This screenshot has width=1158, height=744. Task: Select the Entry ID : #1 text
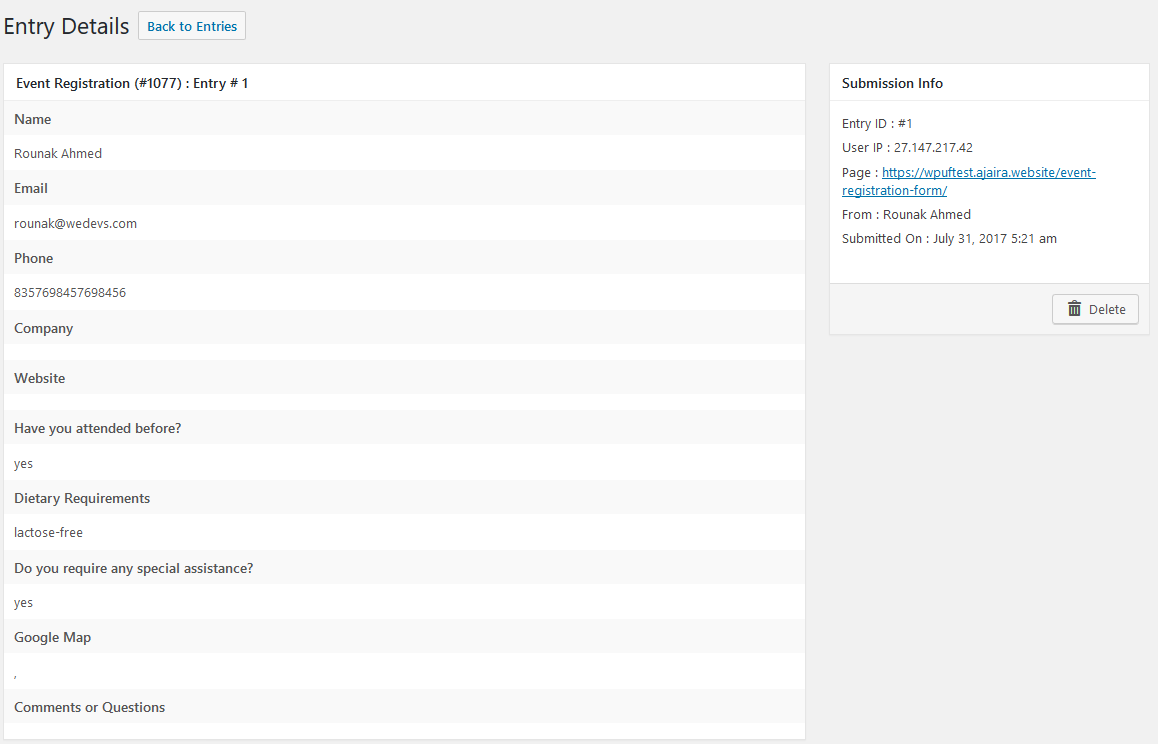[877, 124]
